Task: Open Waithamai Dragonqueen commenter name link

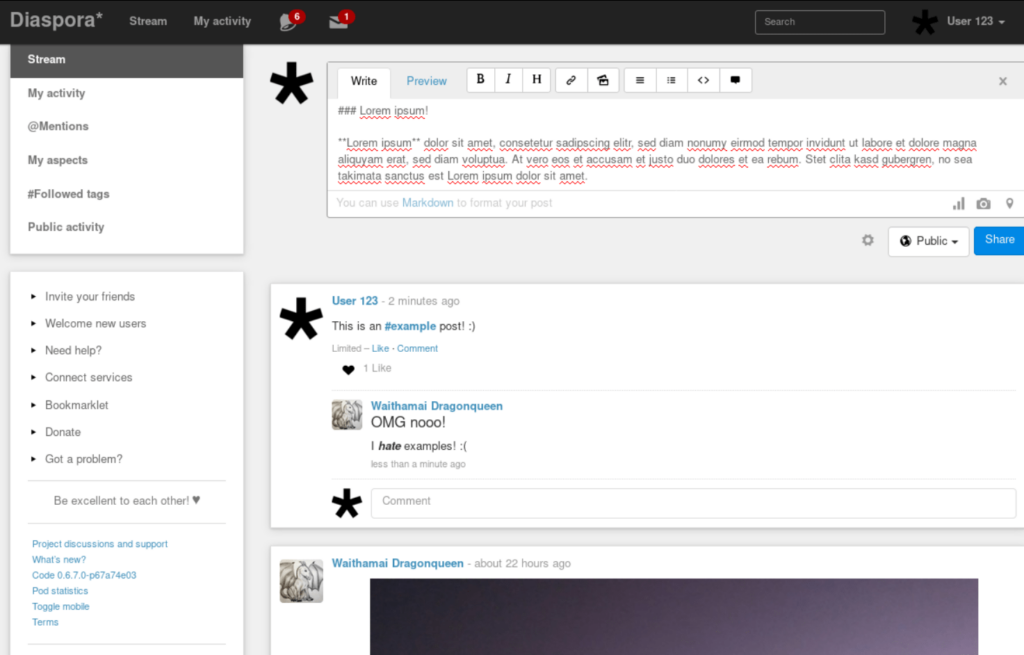Action: (437, 406)
